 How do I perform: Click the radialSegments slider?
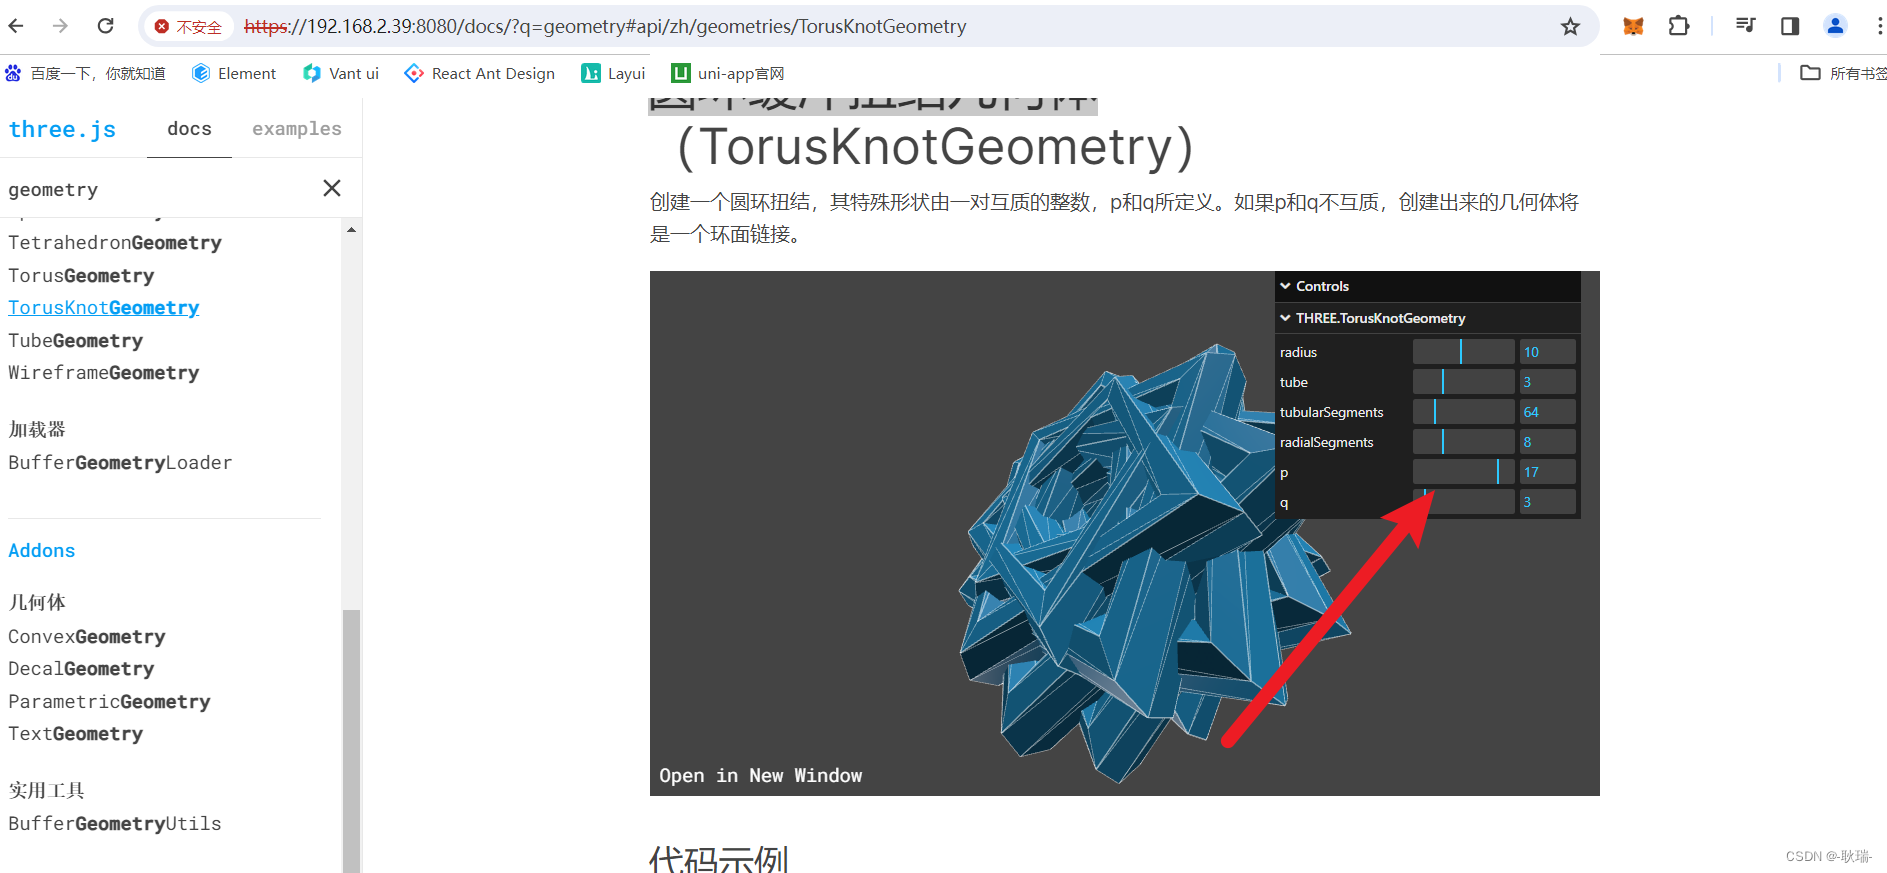coord(1464,442)
